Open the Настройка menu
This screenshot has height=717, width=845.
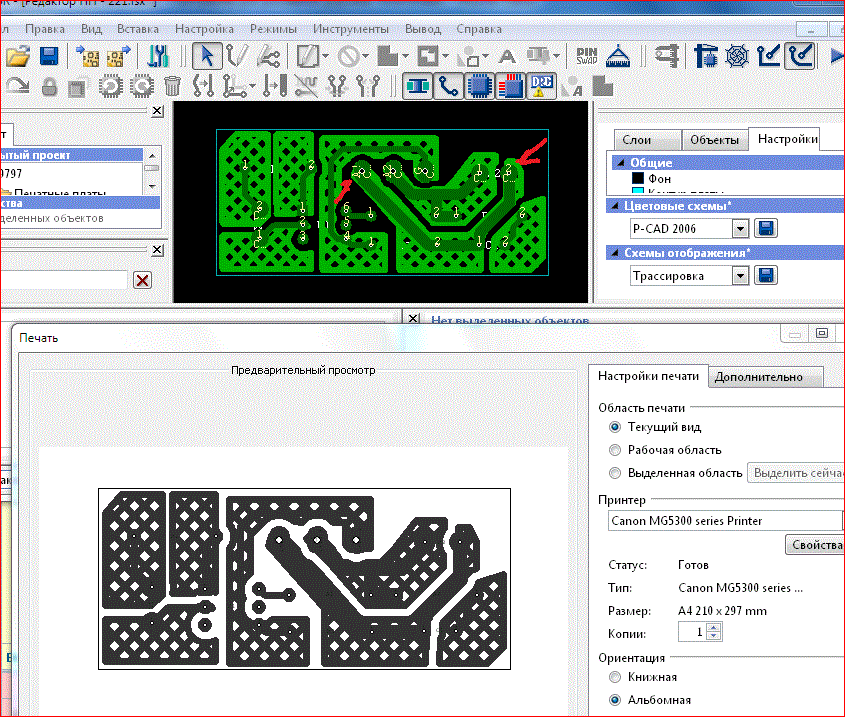pyautogui.click(x=204, y=29)
